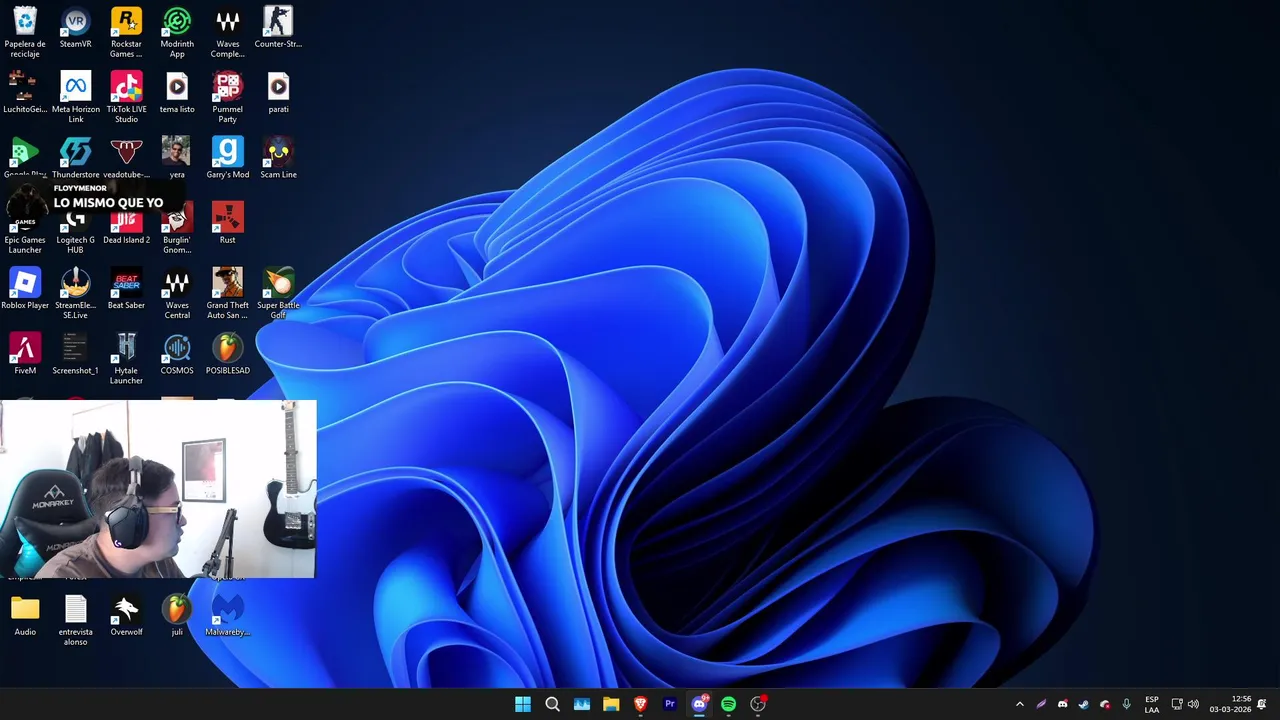
Task: Switch to Adobe Premiere Pro in taskbar
Action: pos(670,704)
